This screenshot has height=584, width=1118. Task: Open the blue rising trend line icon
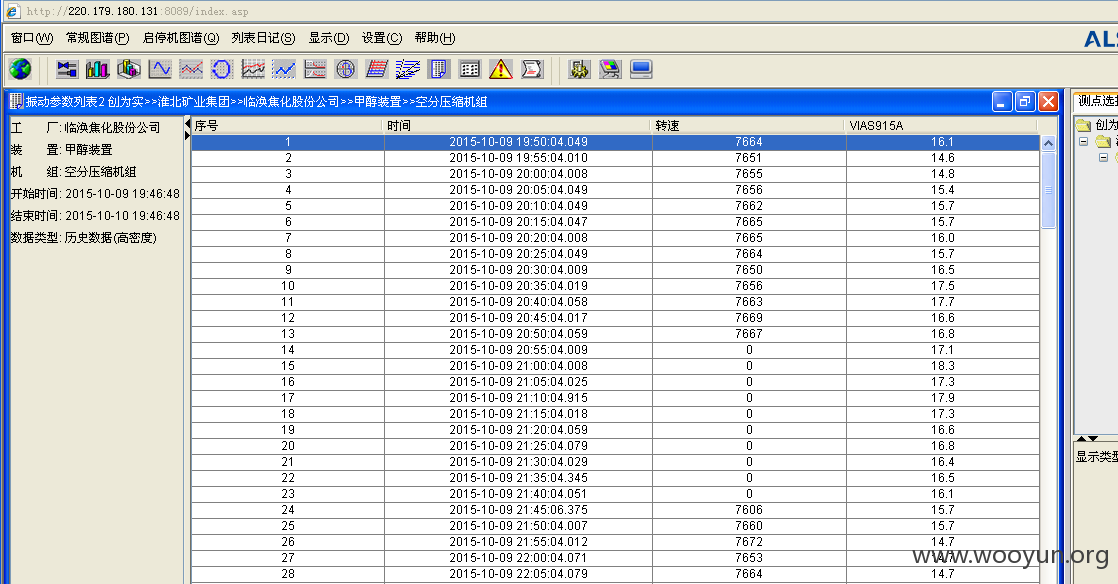(284, 69)
